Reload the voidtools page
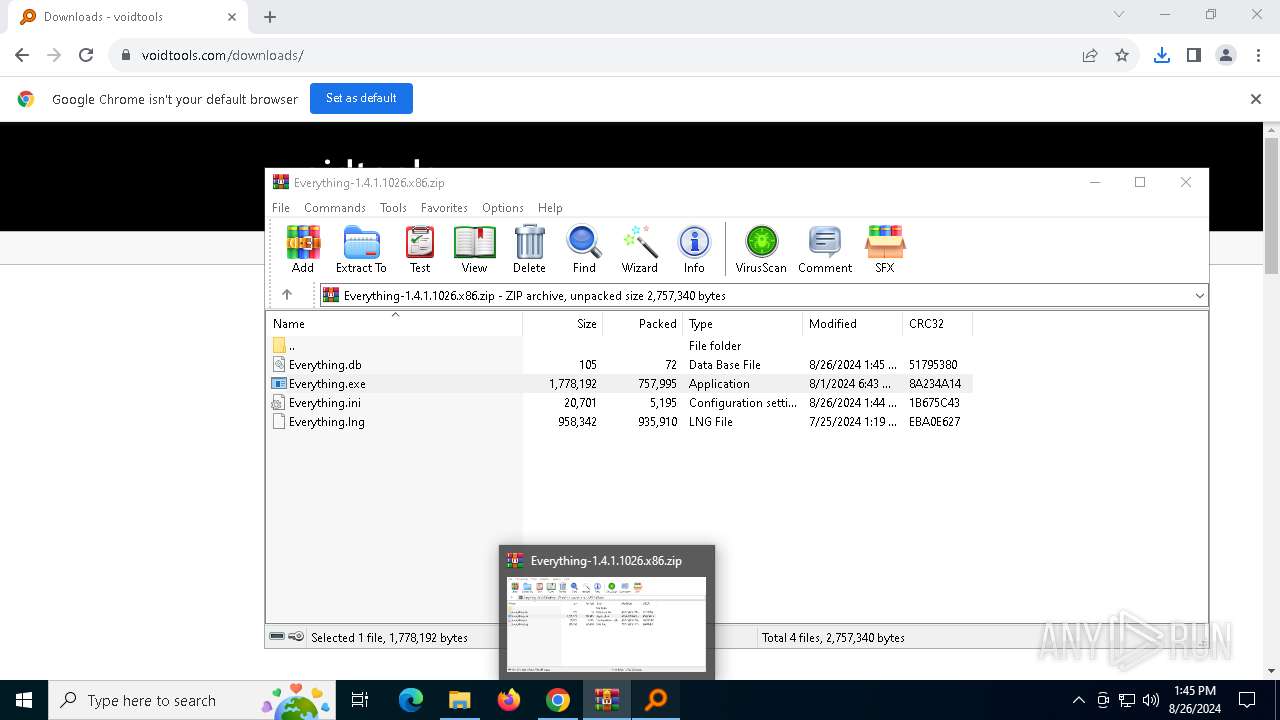The image size is (1280, 720). click(x=86, y=55)
